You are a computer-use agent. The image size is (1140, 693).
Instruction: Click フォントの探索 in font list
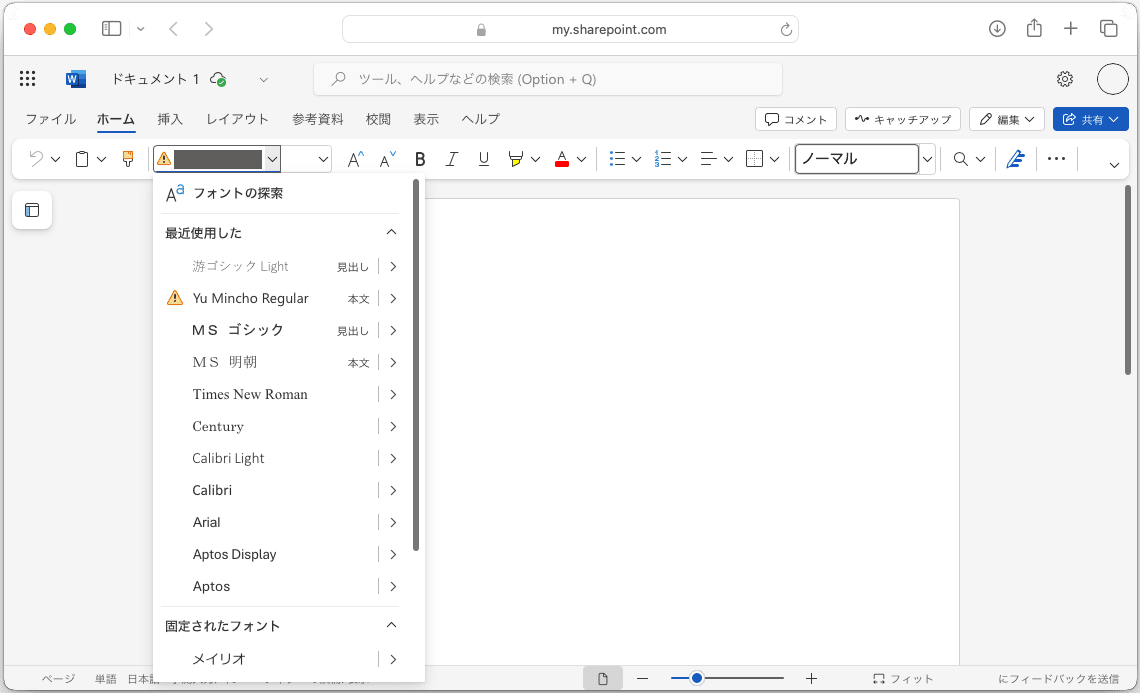[x=238, y=193]
